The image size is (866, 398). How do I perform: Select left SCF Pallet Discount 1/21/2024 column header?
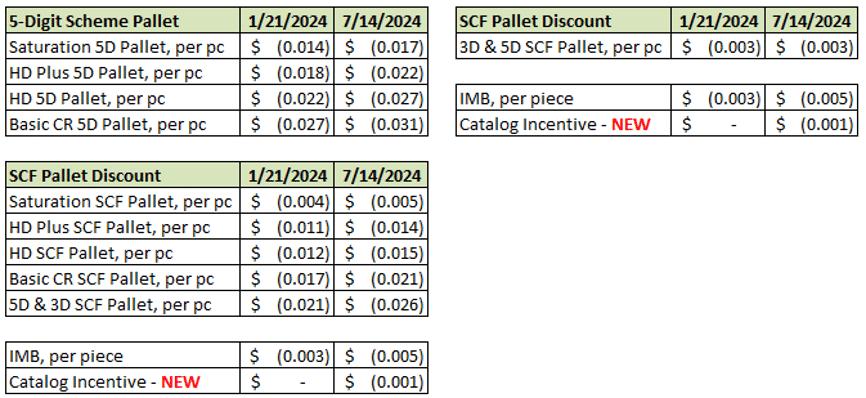[x=287, y=176]
